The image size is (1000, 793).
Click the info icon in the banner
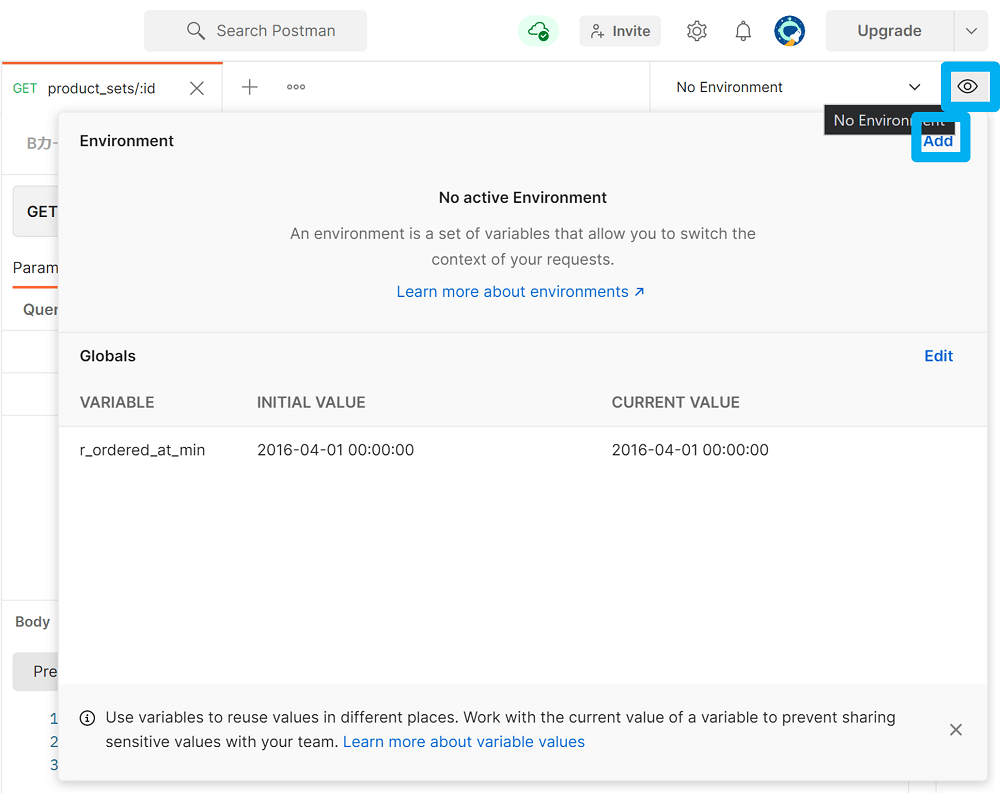pos(87,718)
